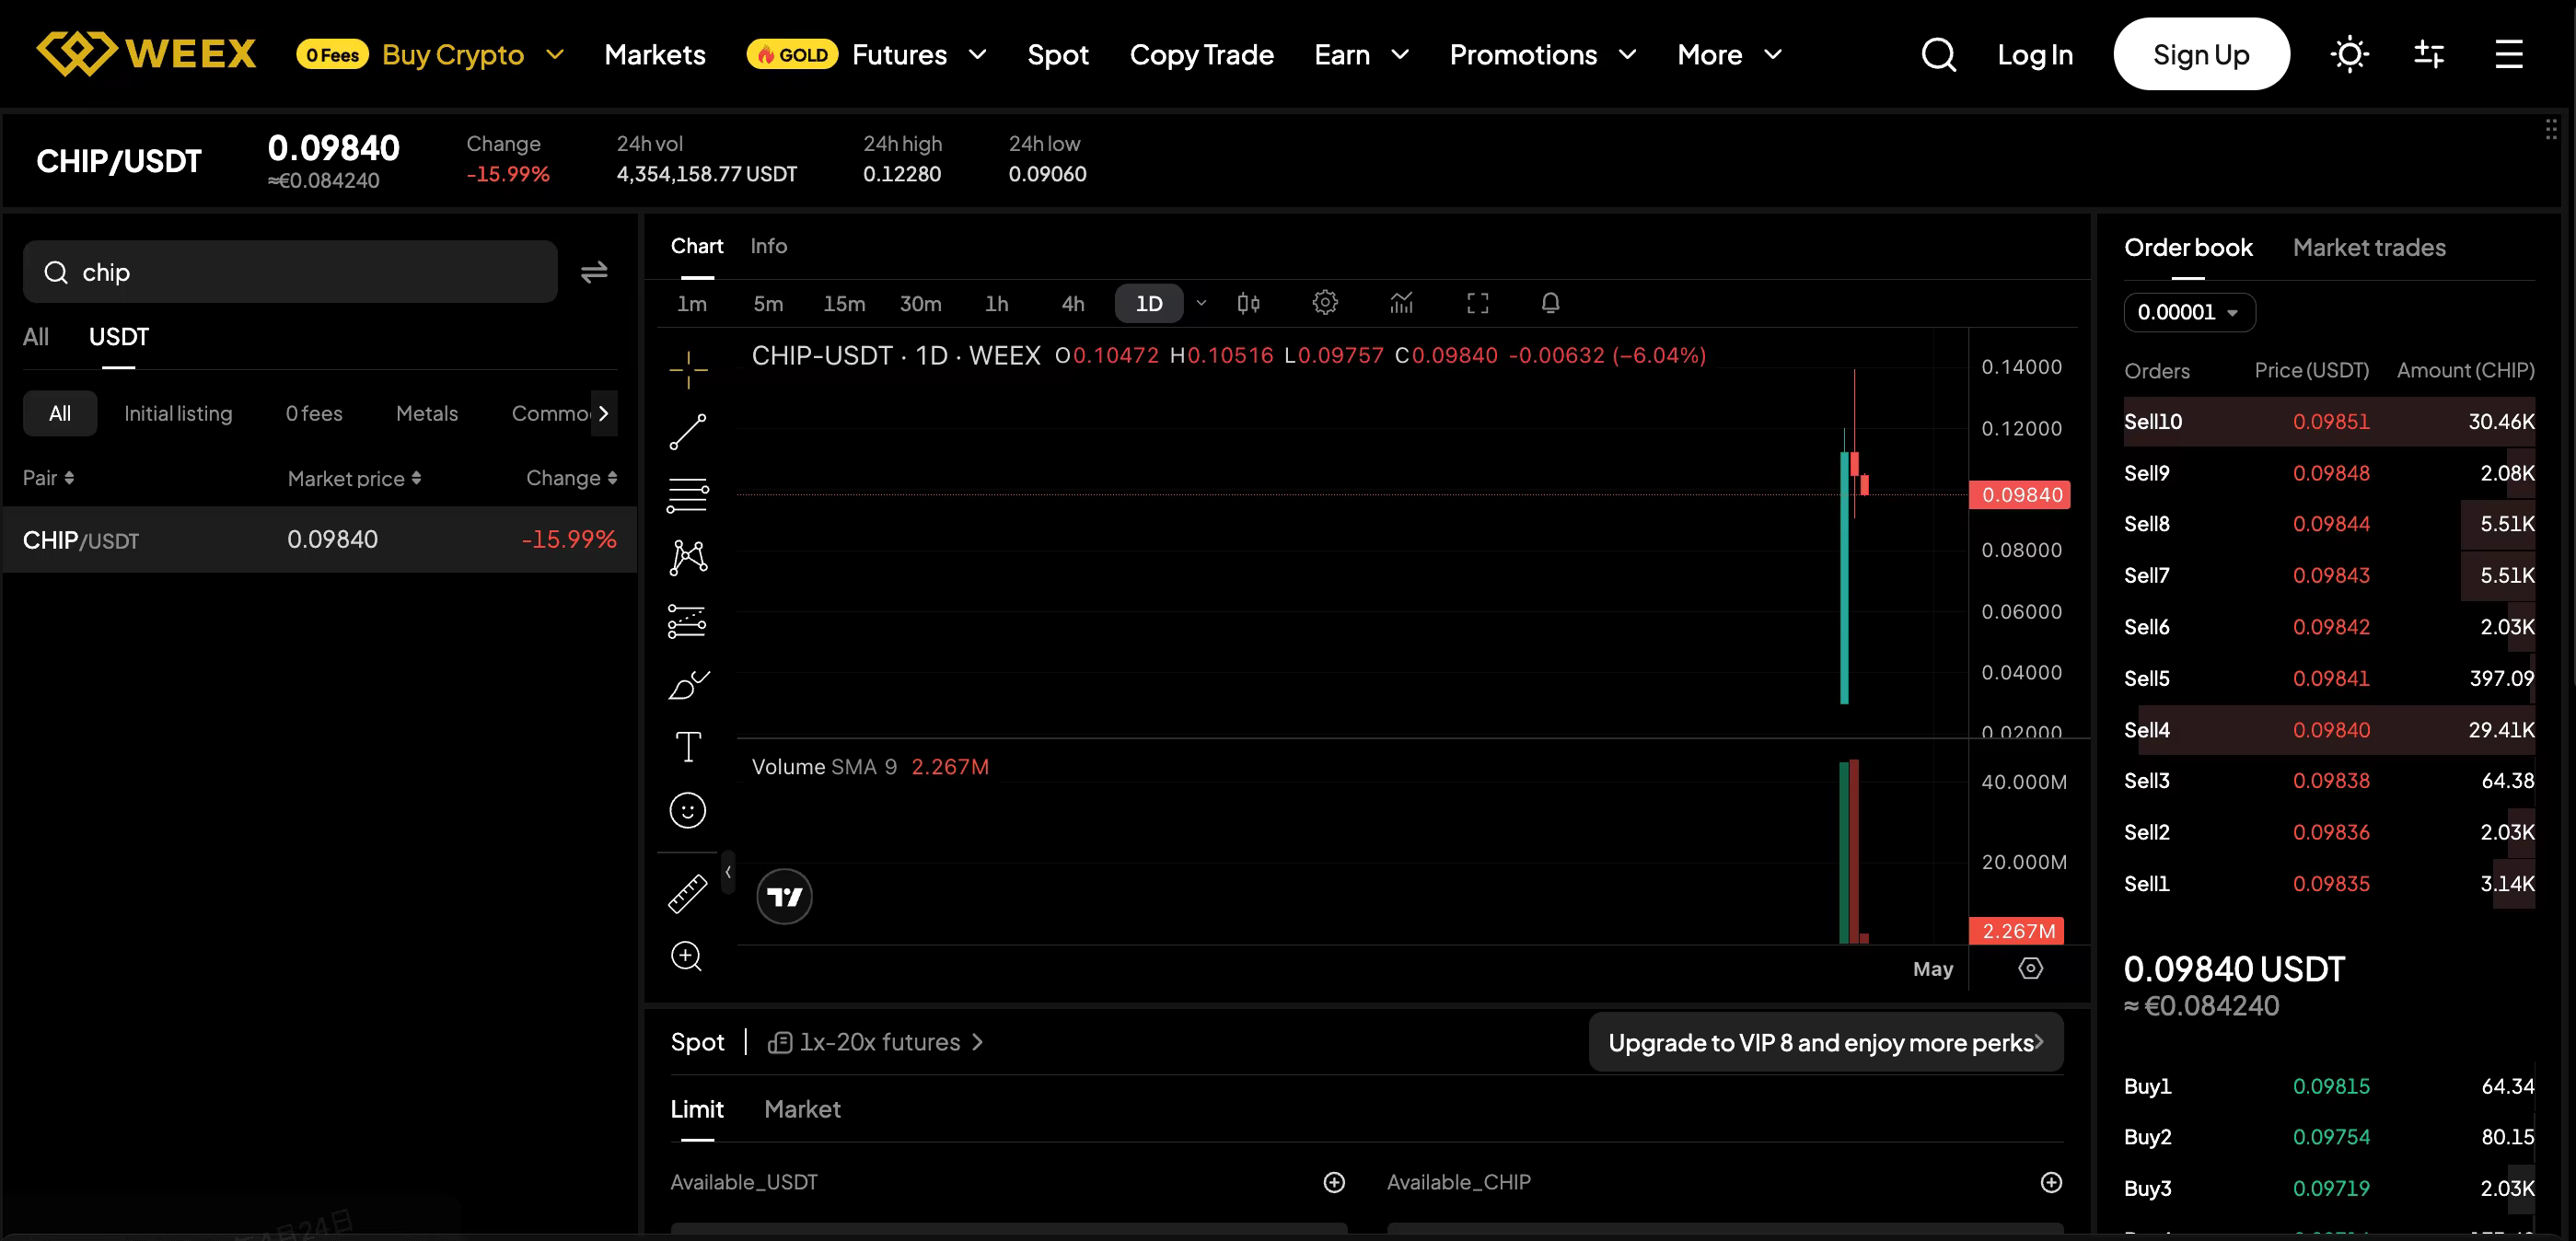
Task: Select the 1h timeframe
Action: [996, 303]
